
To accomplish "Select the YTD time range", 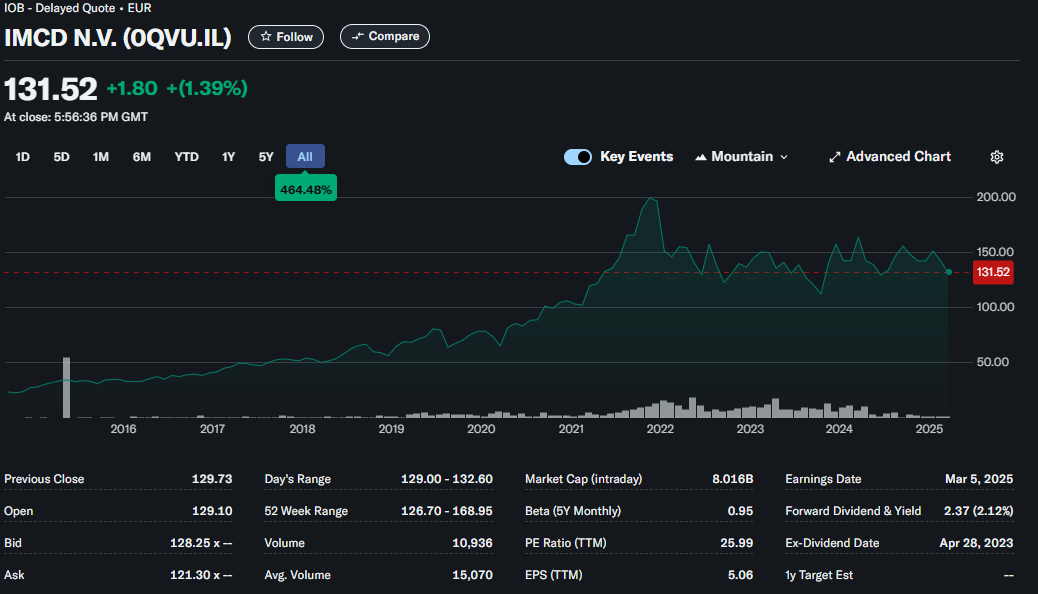I will [x=187, y=157].
